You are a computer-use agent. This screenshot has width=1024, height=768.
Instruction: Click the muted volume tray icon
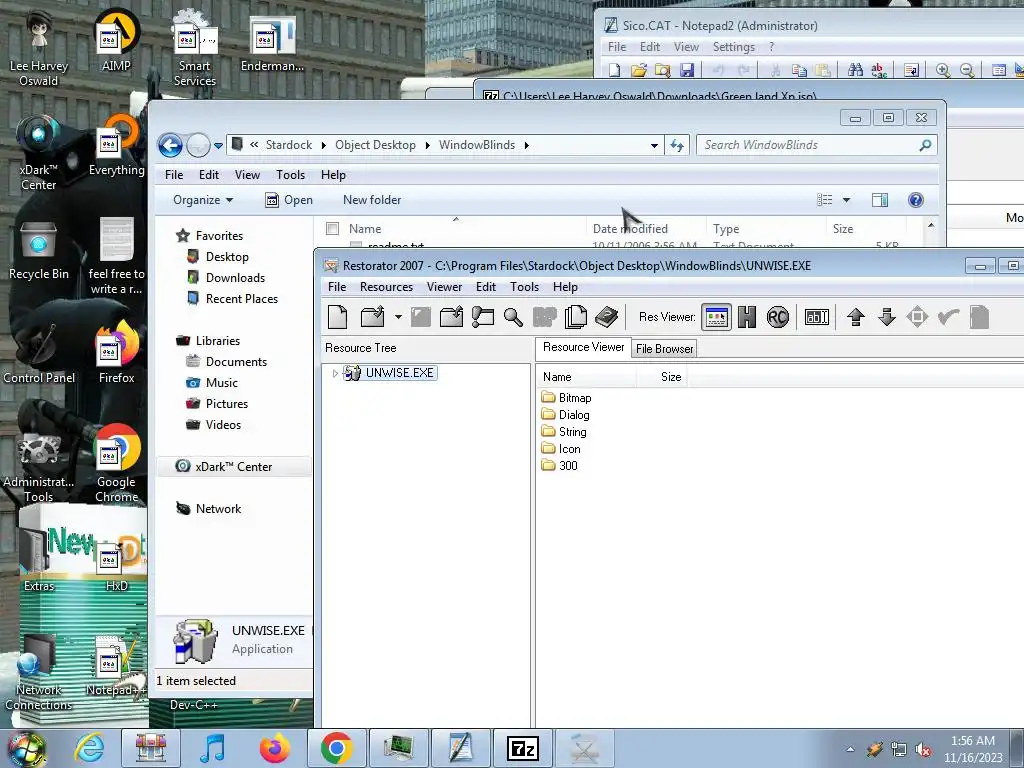point(923,750)
